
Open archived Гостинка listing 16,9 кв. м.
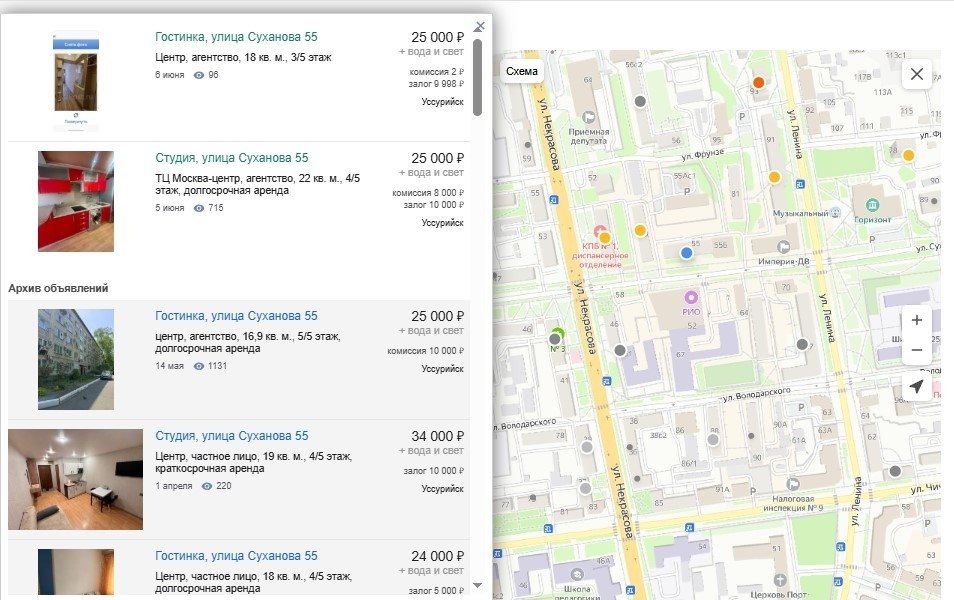(236, 316)
